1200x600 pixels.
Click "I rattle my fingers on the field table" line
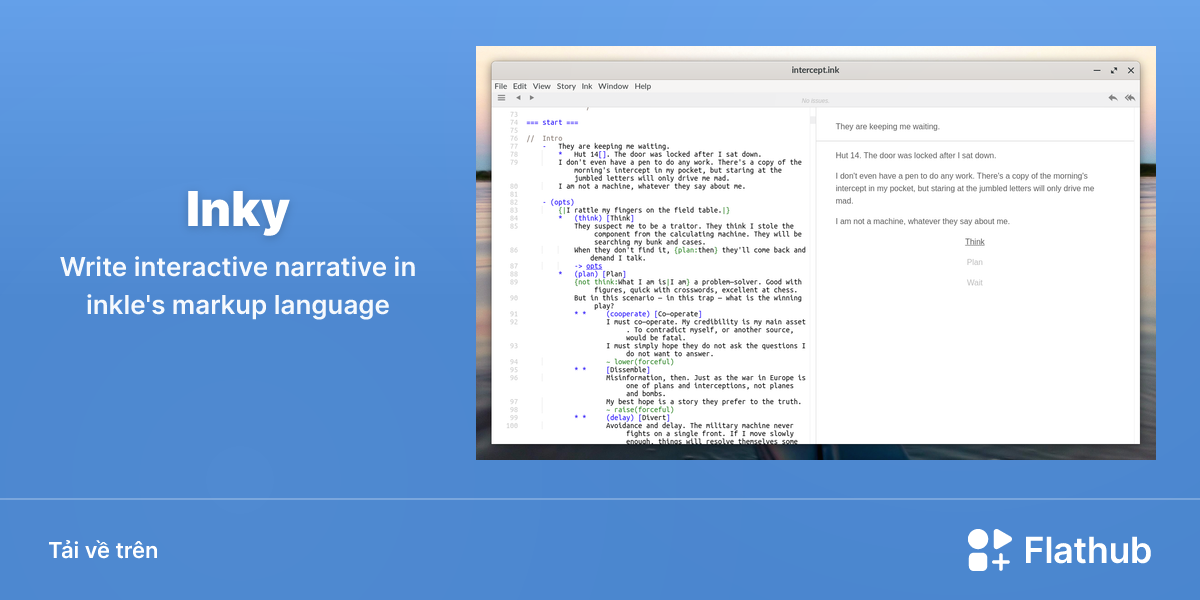[x=644, y=210]
